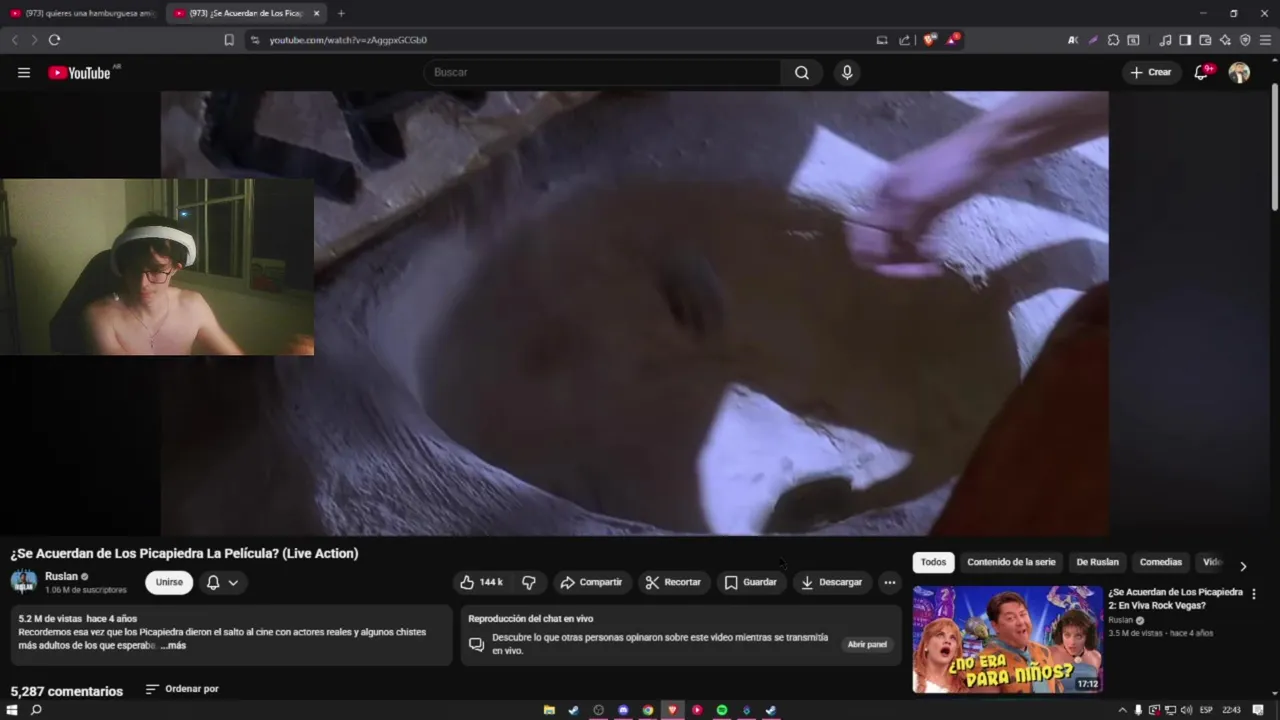
Task: Open the Windows notification center
Action: pos(1258,710)
